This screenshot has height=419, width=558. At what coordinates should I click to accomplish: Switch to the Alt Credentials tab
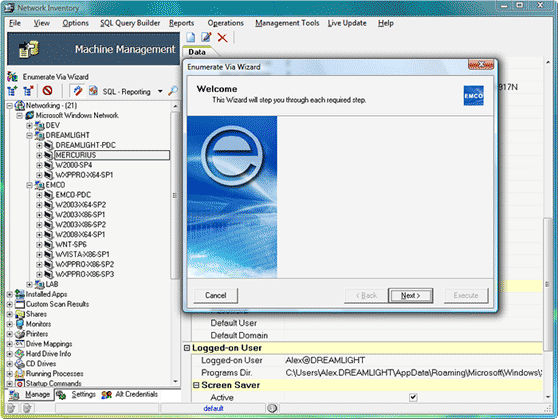[x=130, y=394]
